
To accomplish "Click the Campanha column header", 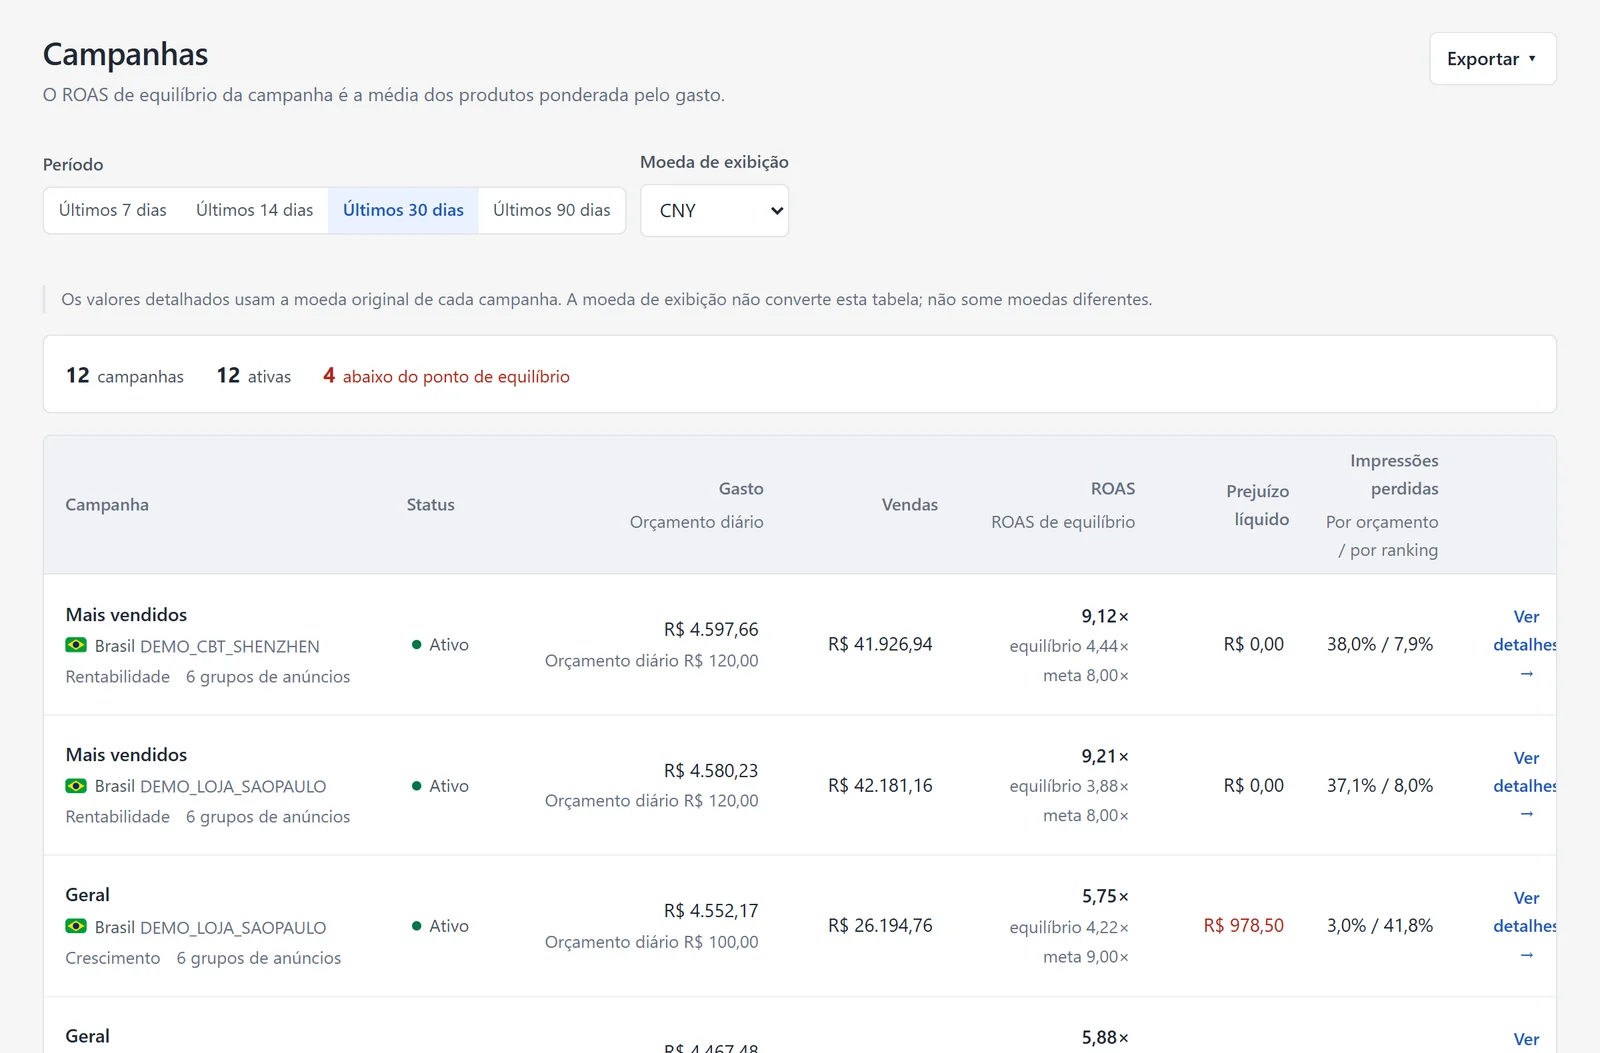I will click(x=107, y=505).
